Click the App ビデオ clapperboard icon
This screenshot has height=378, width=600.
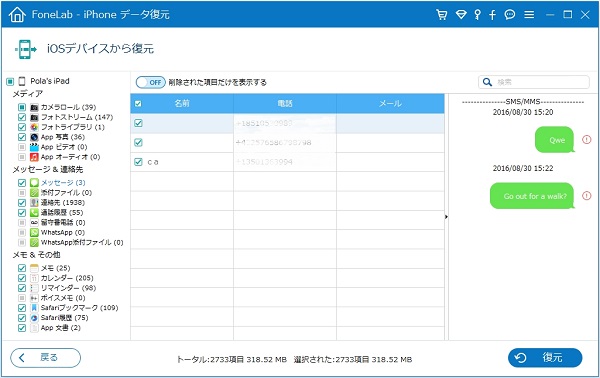point(34,147)
